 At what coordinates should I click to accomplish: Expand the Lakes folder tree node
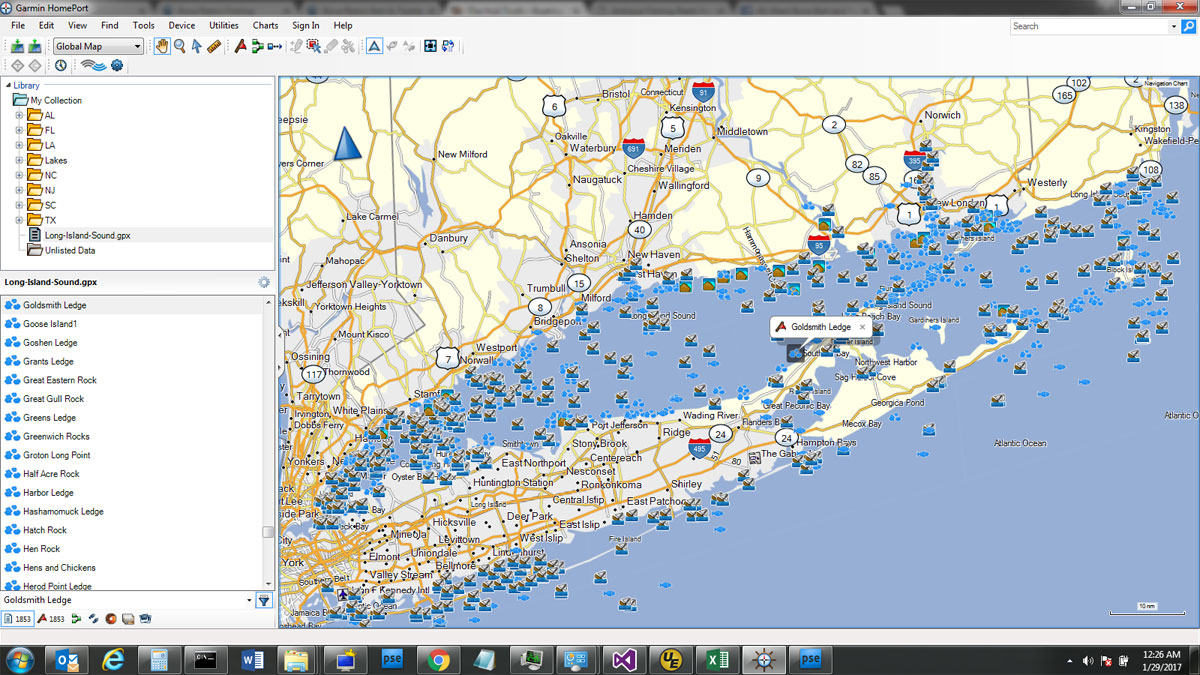[19, 160]
